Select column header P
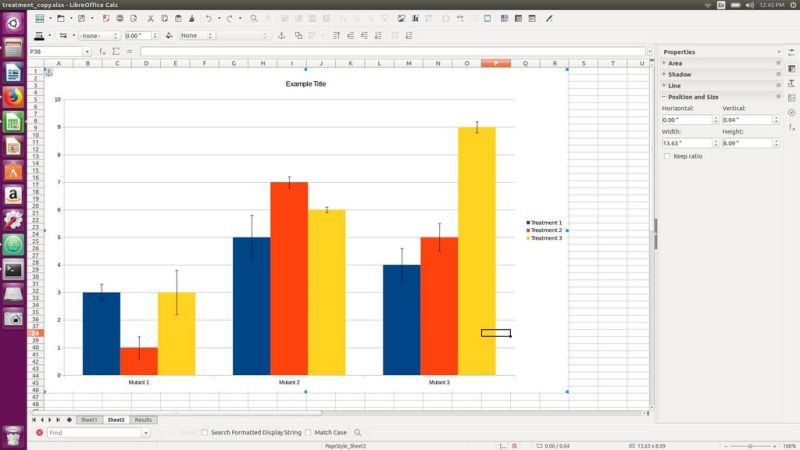Image resolution: width=800 pixels, height=450 pixels. coord(496,63)
